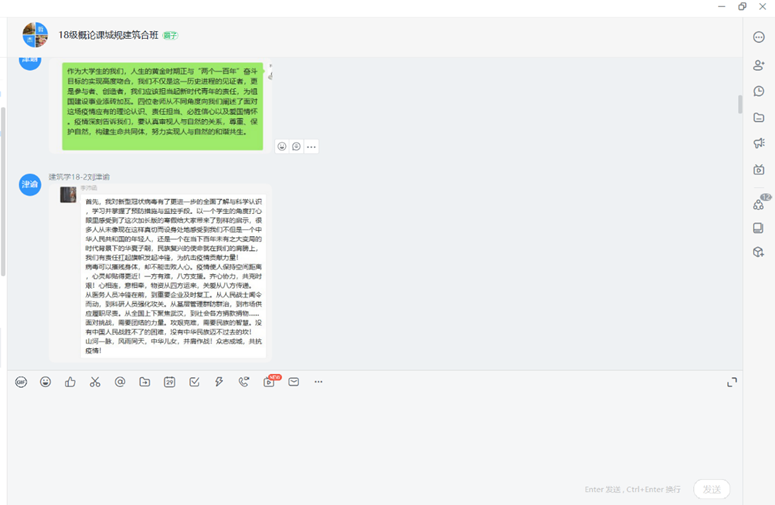Open the calendar schedule icon showing 29
Screen dimensions: 775x505
pos(170,382)
